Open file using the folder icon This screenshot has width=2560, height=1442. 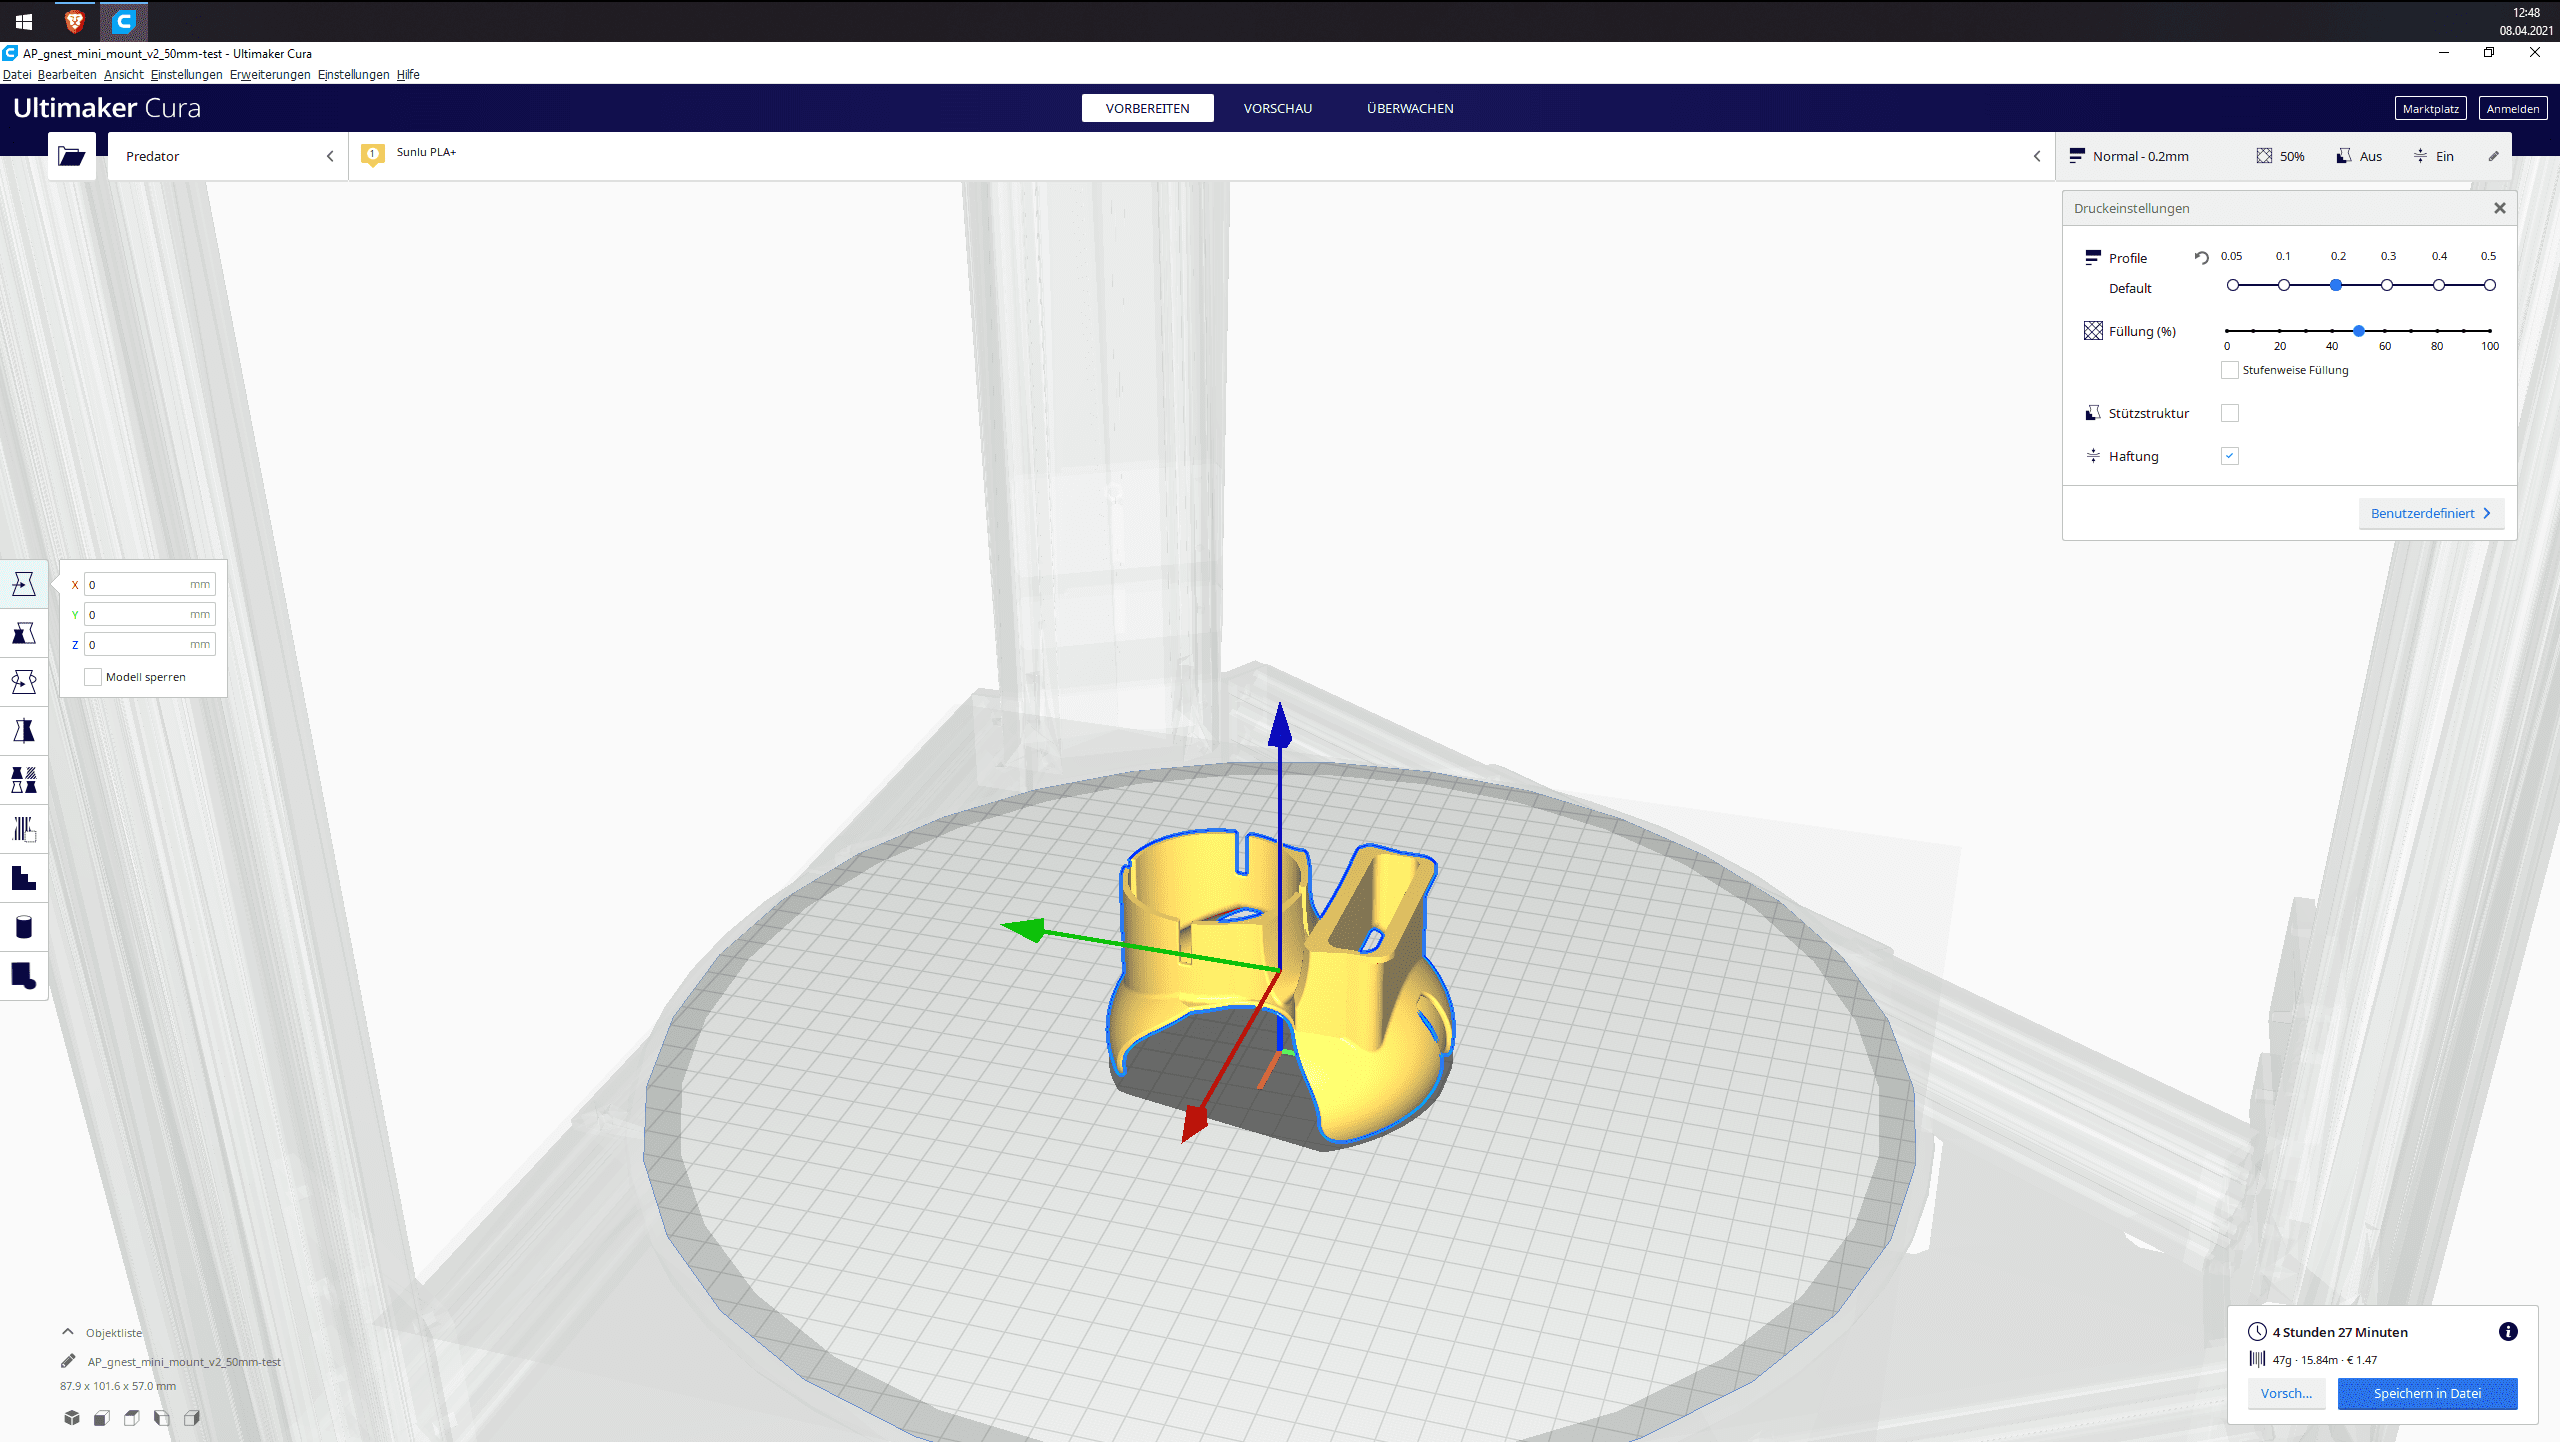(71, 156)
